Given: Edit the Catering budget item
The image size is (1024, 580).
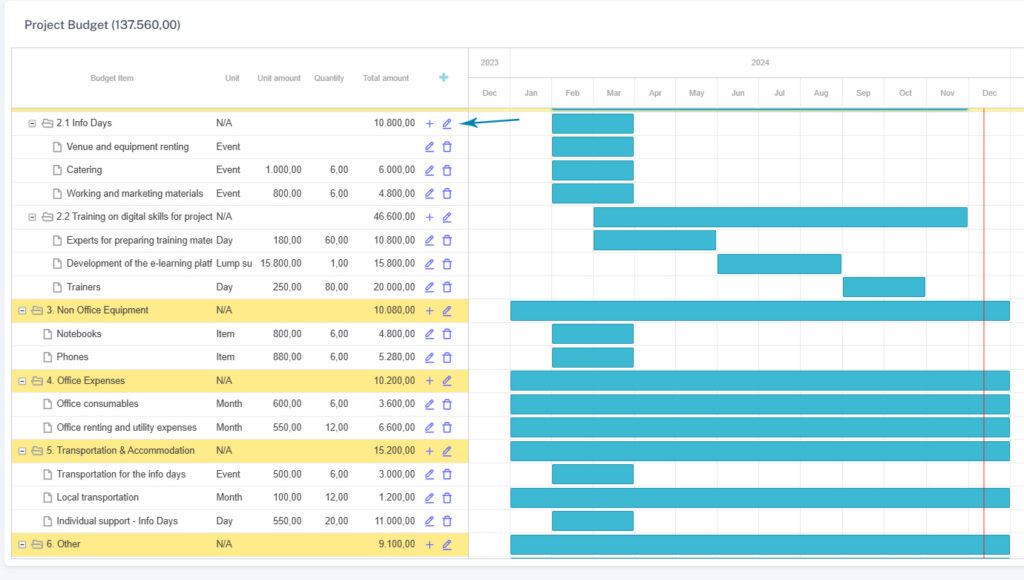Looking at the screenshot, I should (429, 170).
